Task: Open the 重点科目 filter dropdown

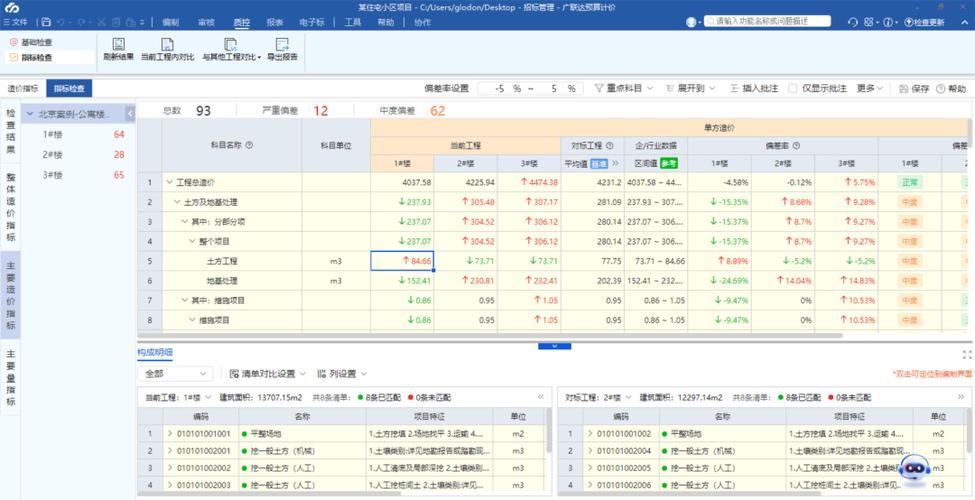Action: click(x=624, y=89)
